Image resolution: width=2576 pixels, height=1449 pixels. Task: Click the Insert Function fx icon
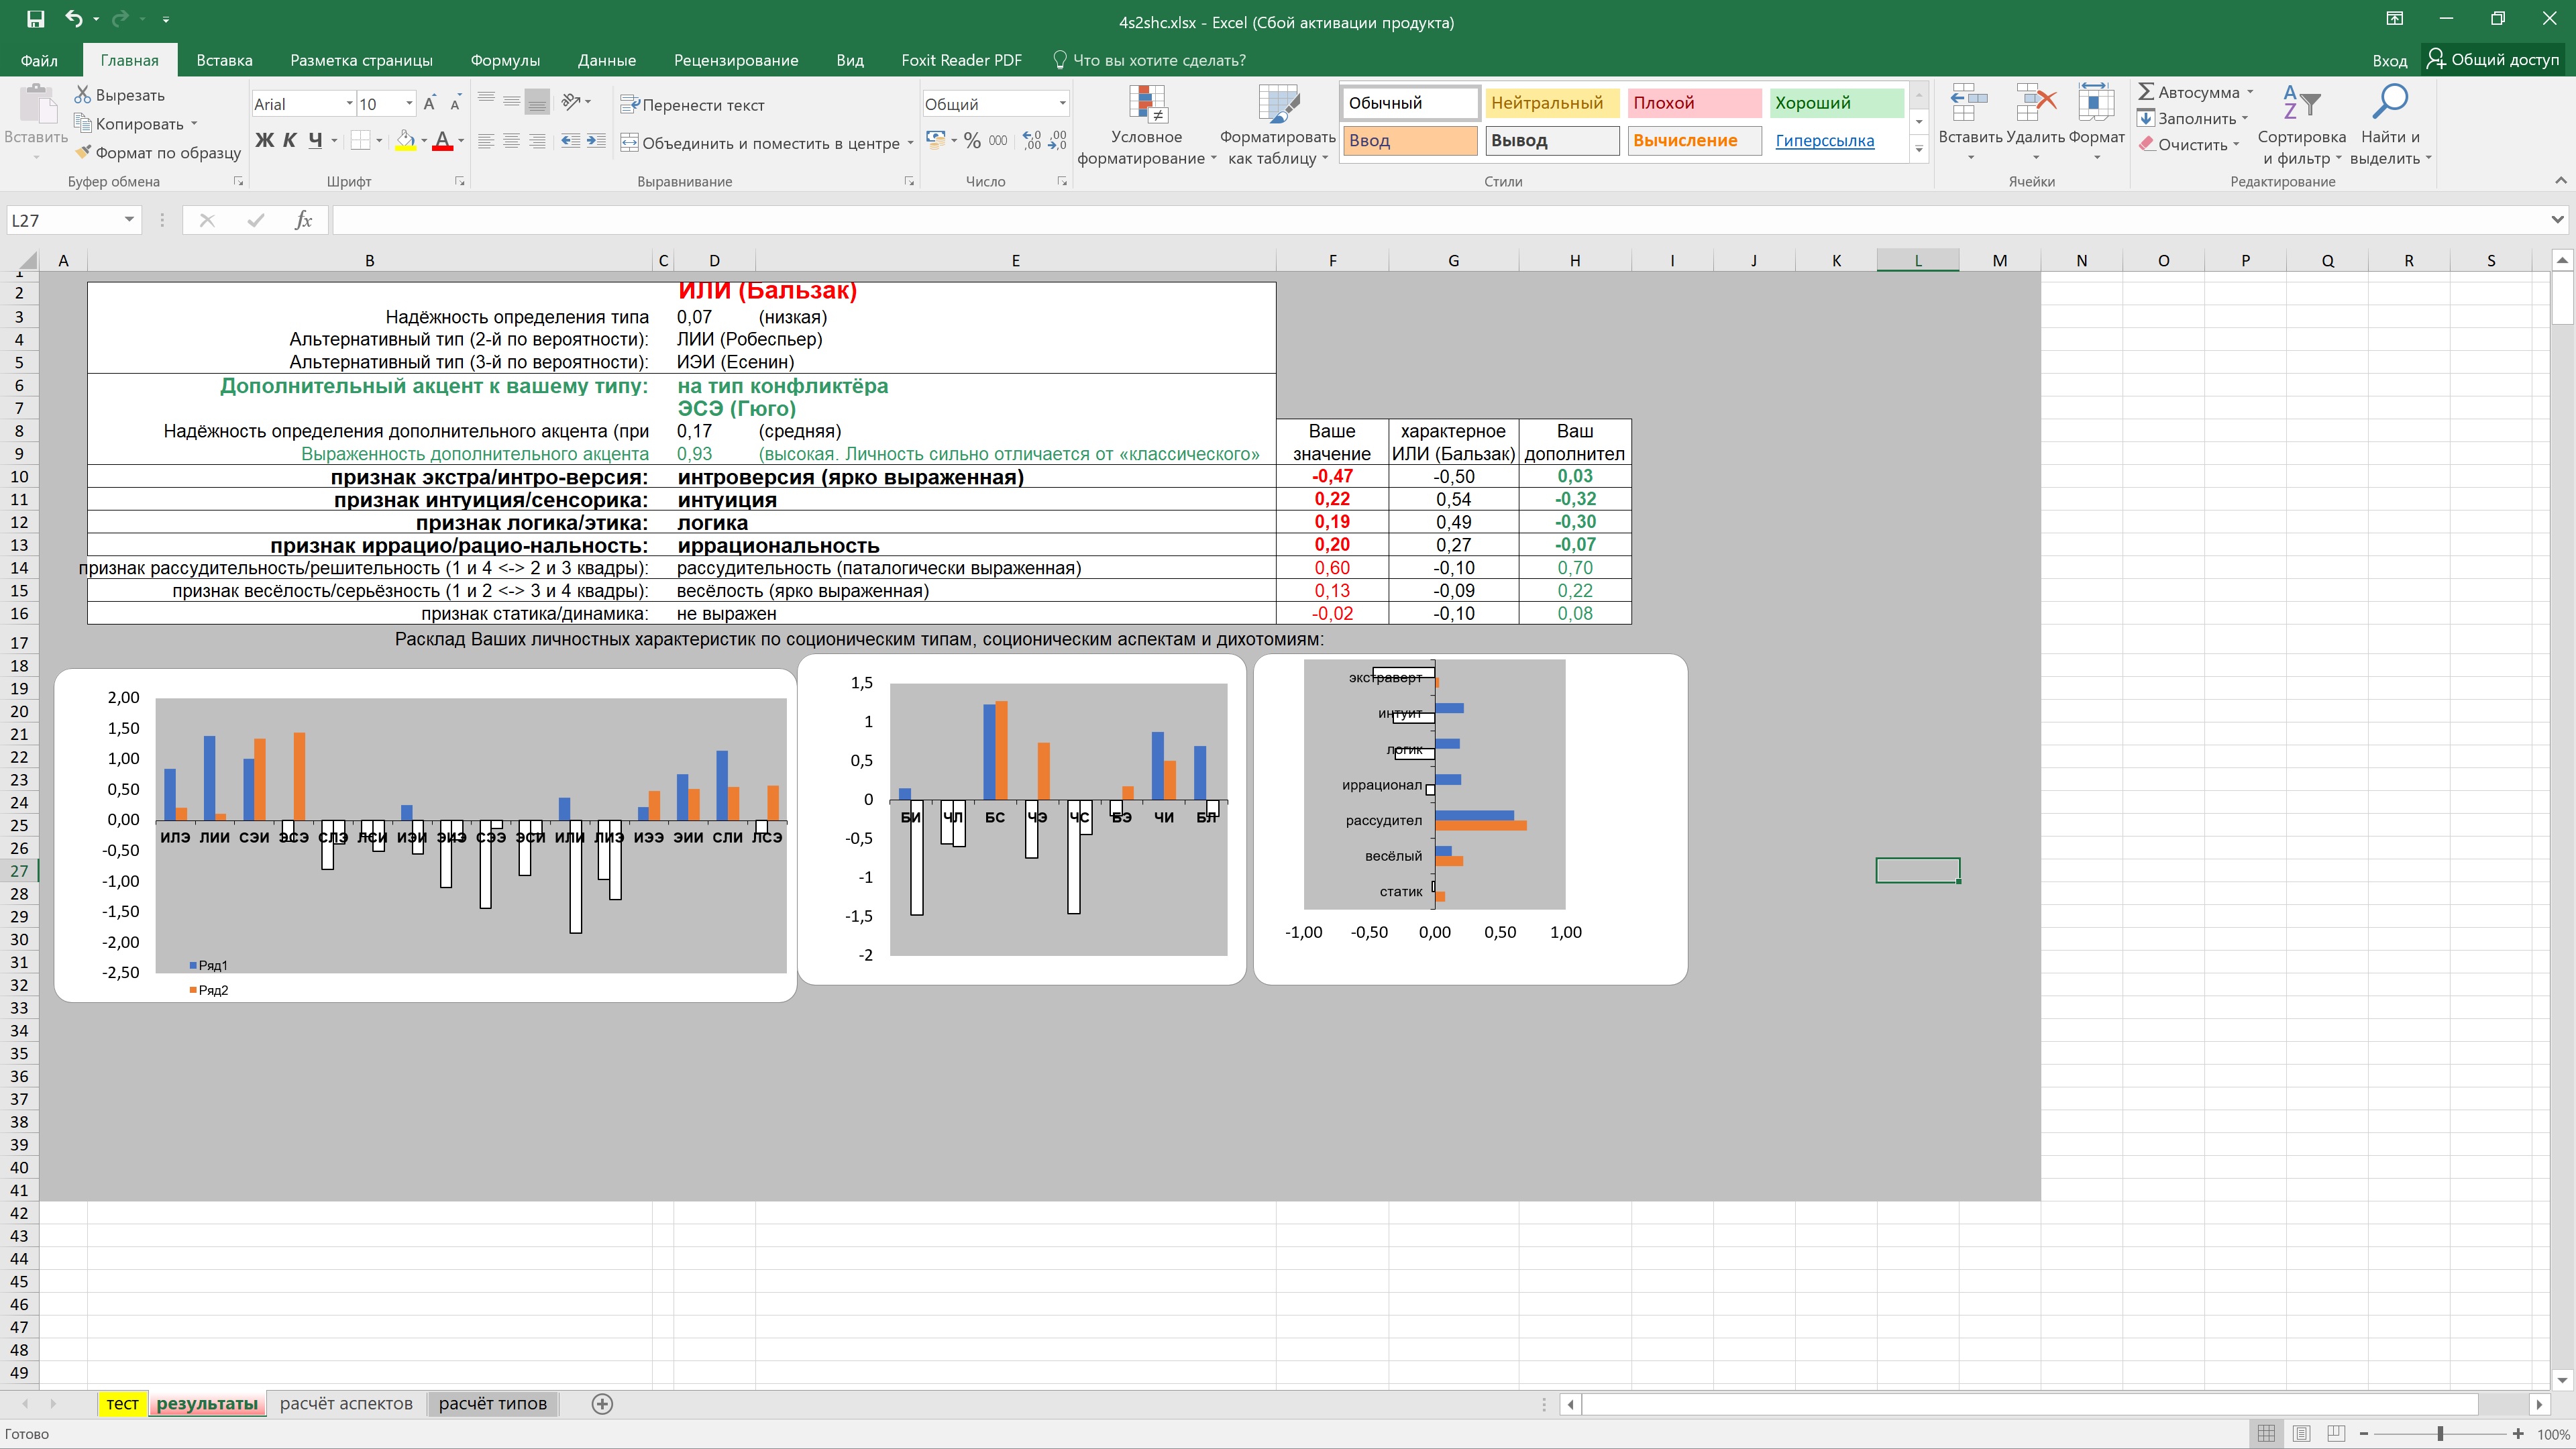(303, 220)
